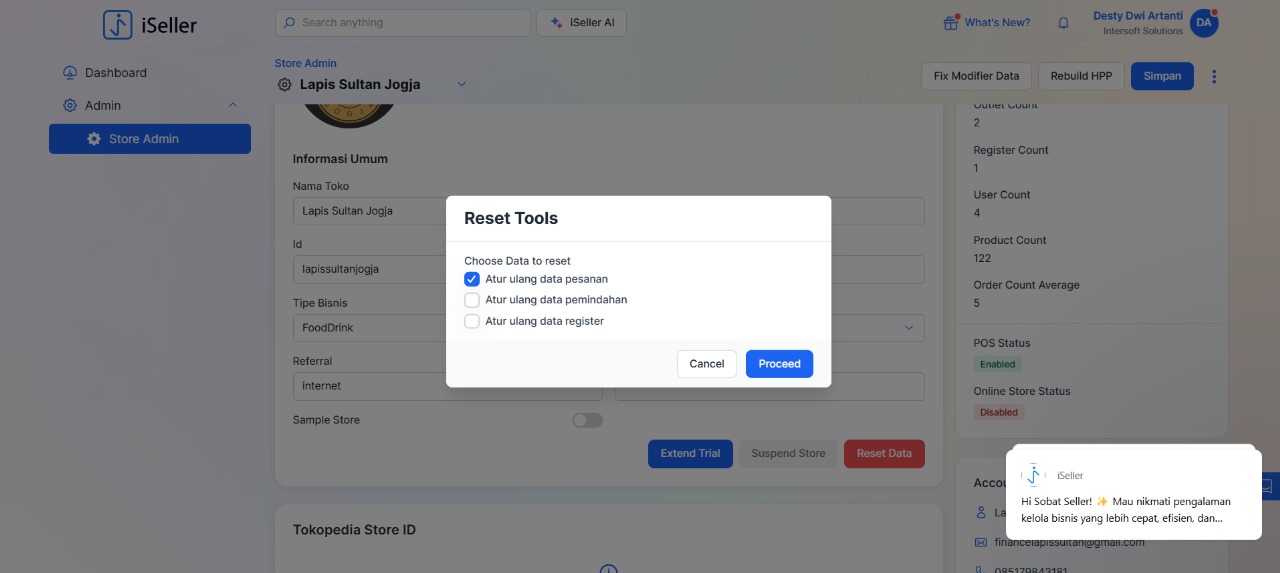This screenshot has height=573, width=1280.
Task: Select Store Admin in the sidebar
Action: tap(150, 139)
